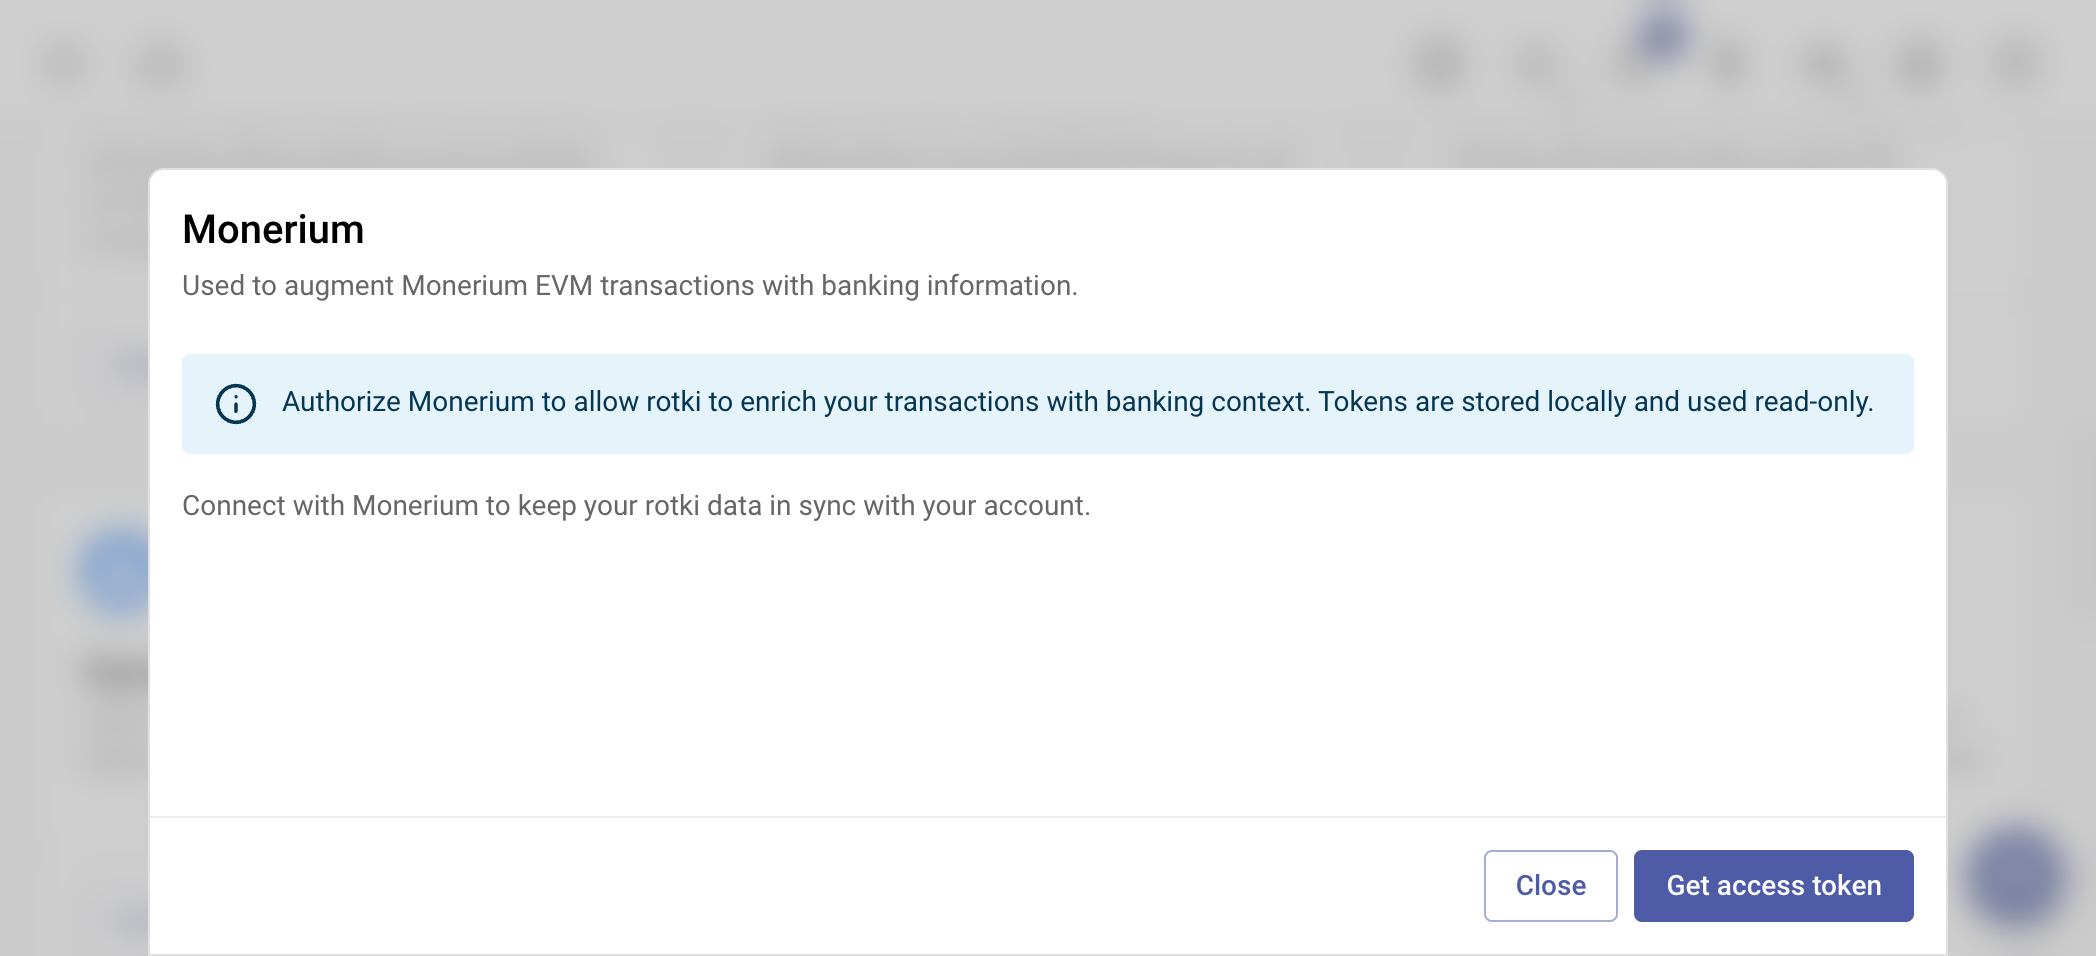Click the blue authorization info banner
This screenshot has height=956, width=2096.
[1047, 403]
